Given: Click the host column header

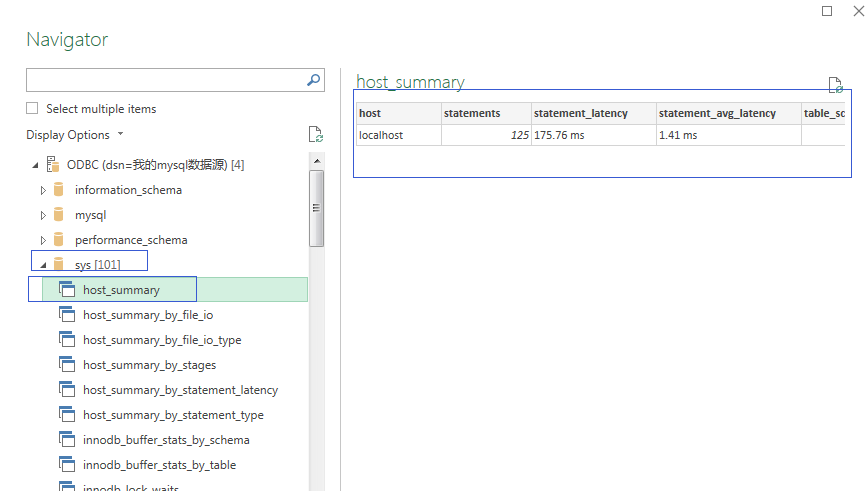Looking at the screenshot, I should (x=399, y=113).
